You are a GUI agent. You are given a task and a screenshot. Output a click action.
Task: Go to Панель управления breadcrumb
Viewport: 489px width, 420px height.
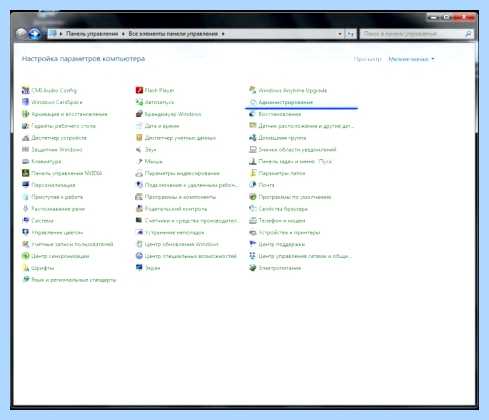[92, 34]
